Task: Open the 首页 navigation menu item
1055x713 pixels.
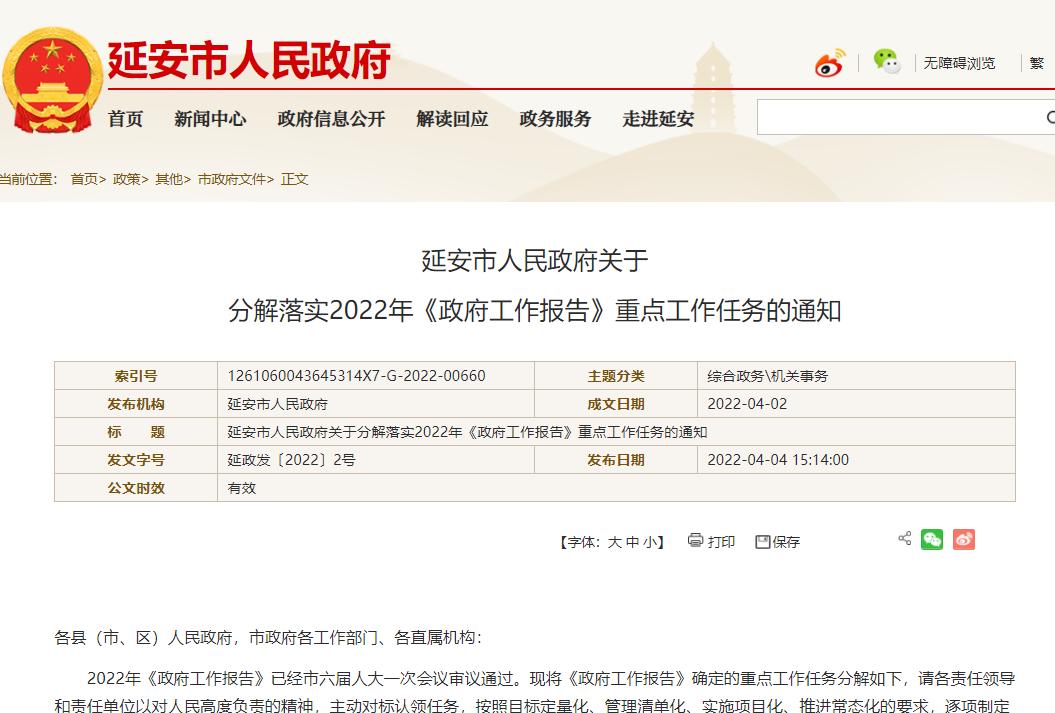Action: [x=125, y=119]
